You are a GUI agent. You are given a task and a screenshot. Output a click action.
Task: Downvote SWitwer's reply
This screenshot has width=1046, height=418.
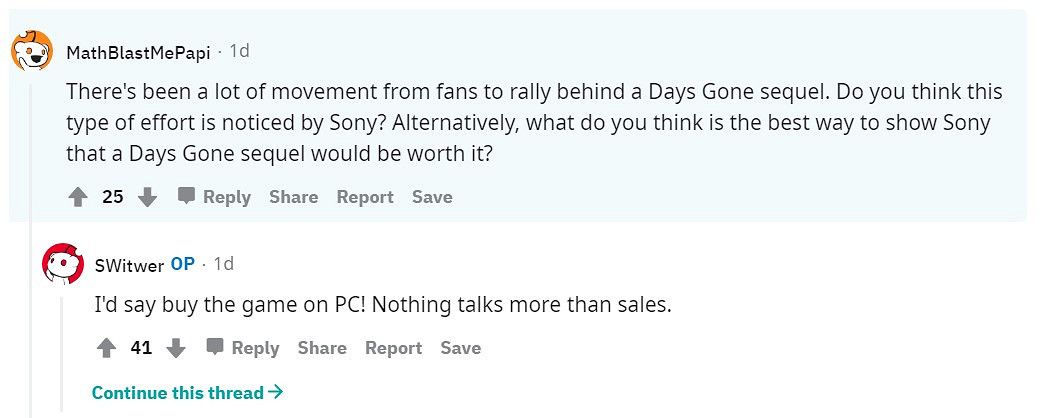176,348
